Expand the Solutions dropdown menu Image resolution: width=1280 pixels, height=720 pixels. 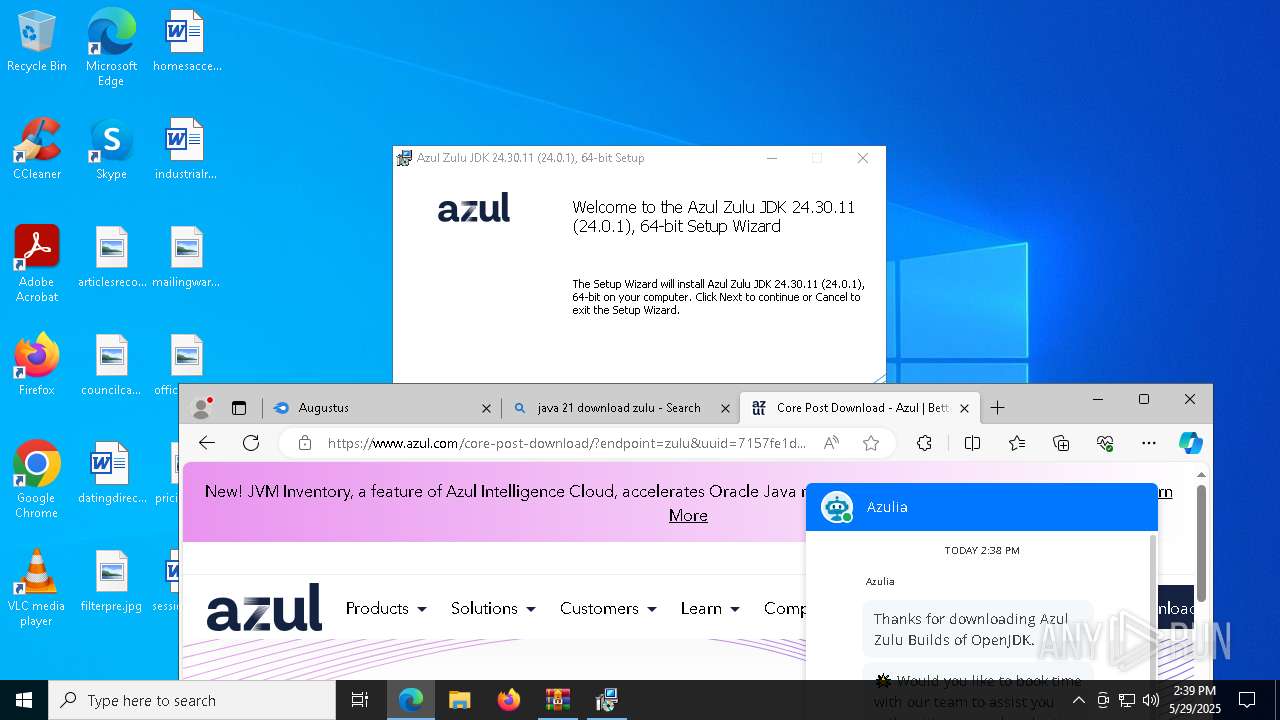point(493,608)
